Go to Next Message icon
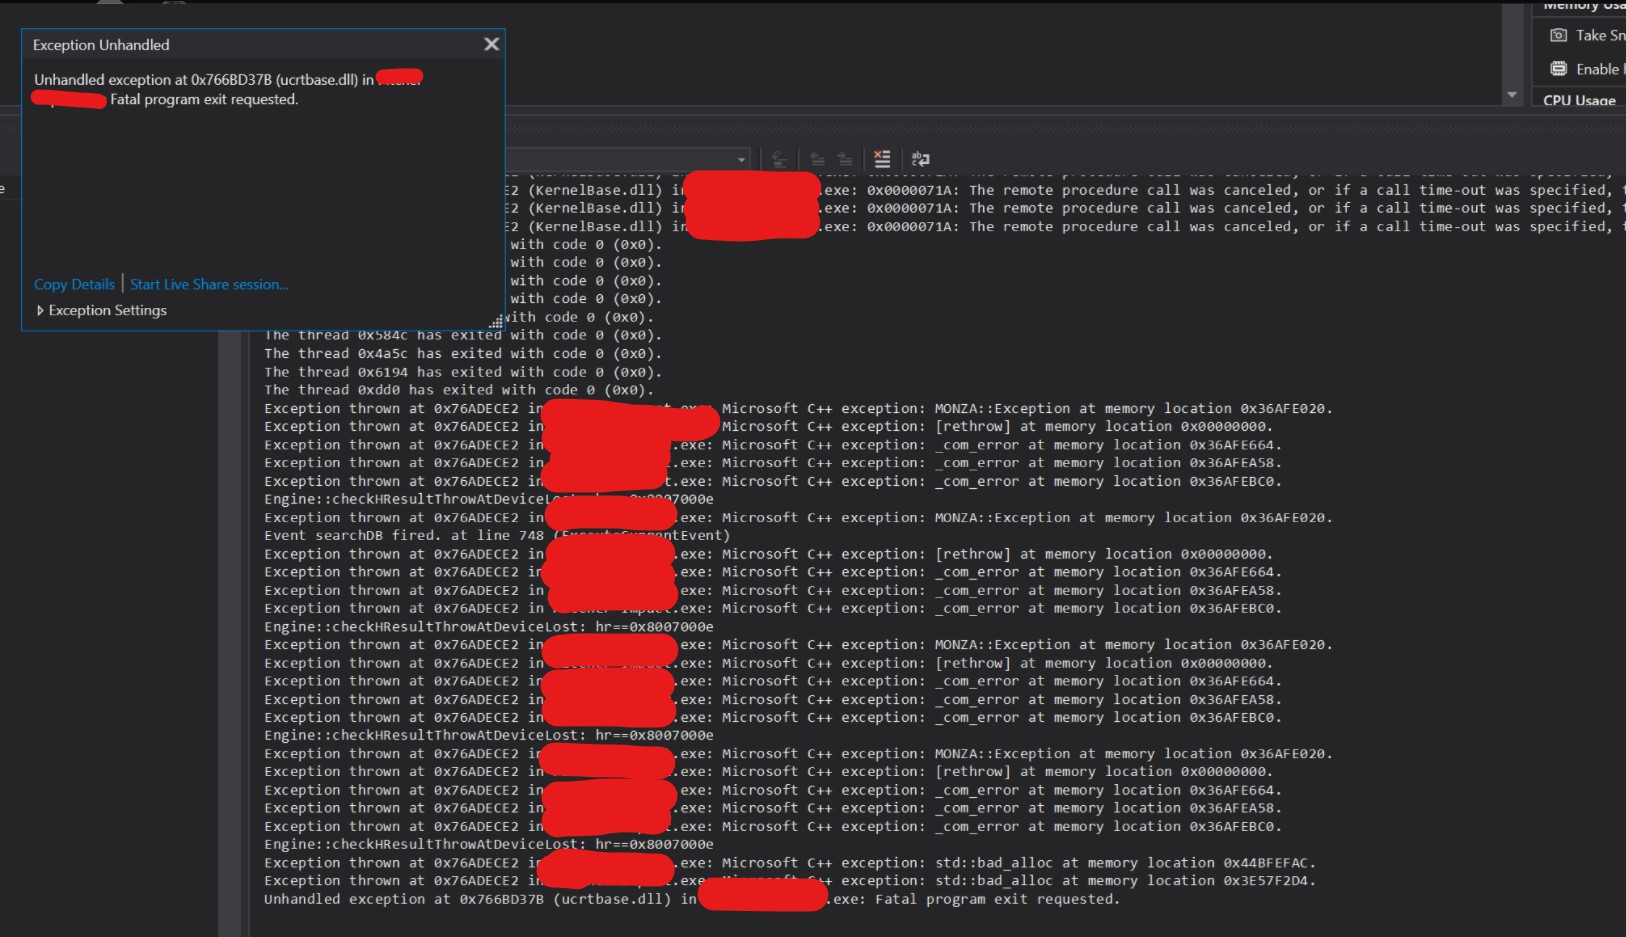This screenshot has width=1626, height=937. click(x=845, y=158)
